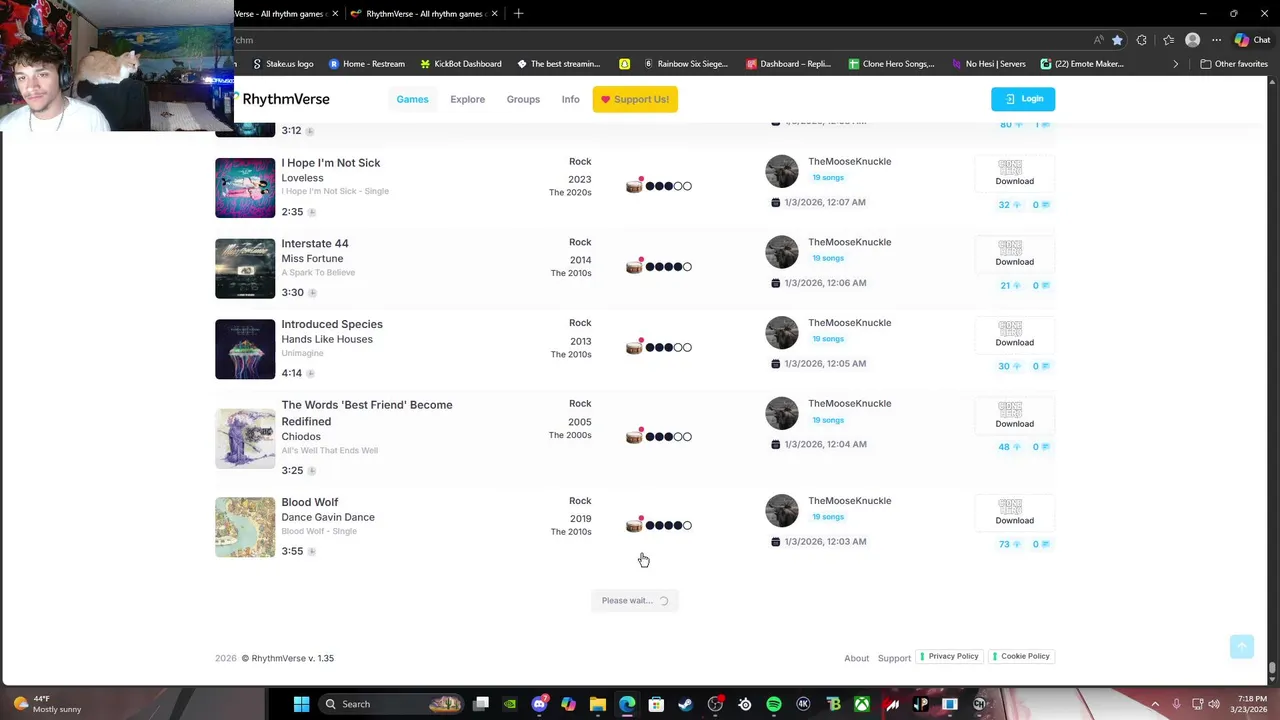Click the RhythmVerse site logo
The width and height of the screenshot is (1280, 720).
tap(282, 99)
